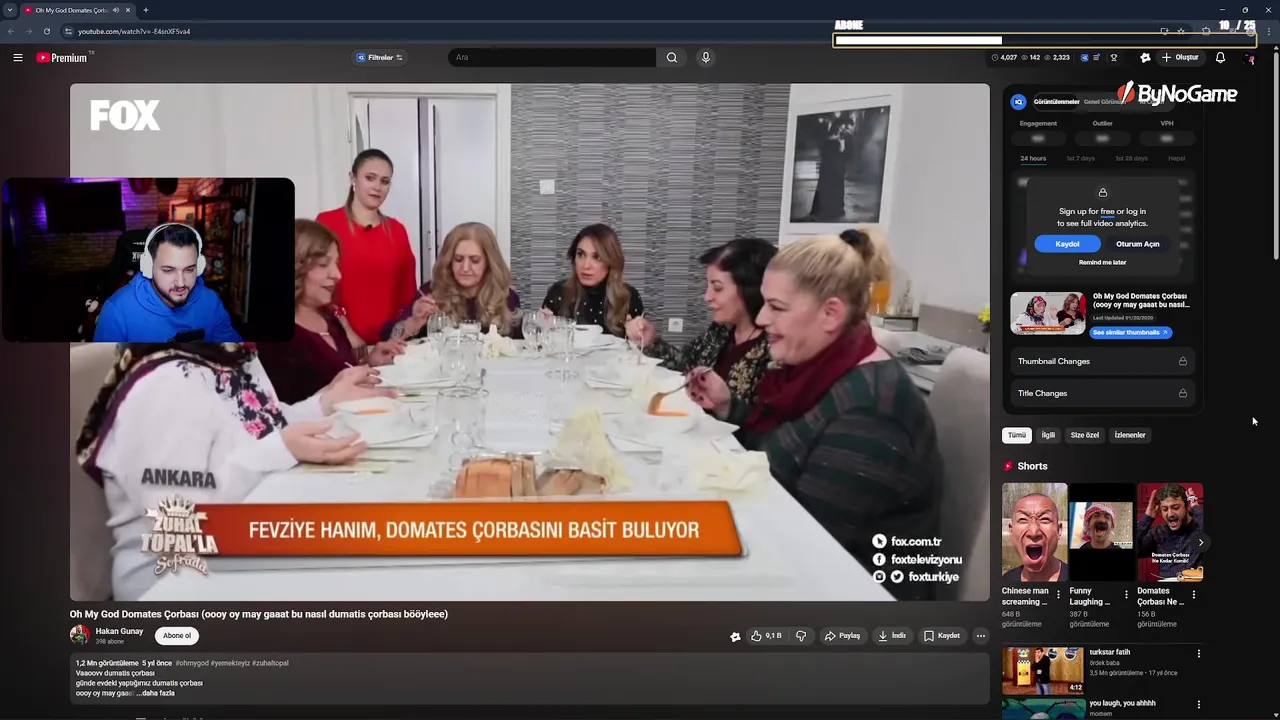Go to the YouTube Premium home logo

(x=63, y=58)
